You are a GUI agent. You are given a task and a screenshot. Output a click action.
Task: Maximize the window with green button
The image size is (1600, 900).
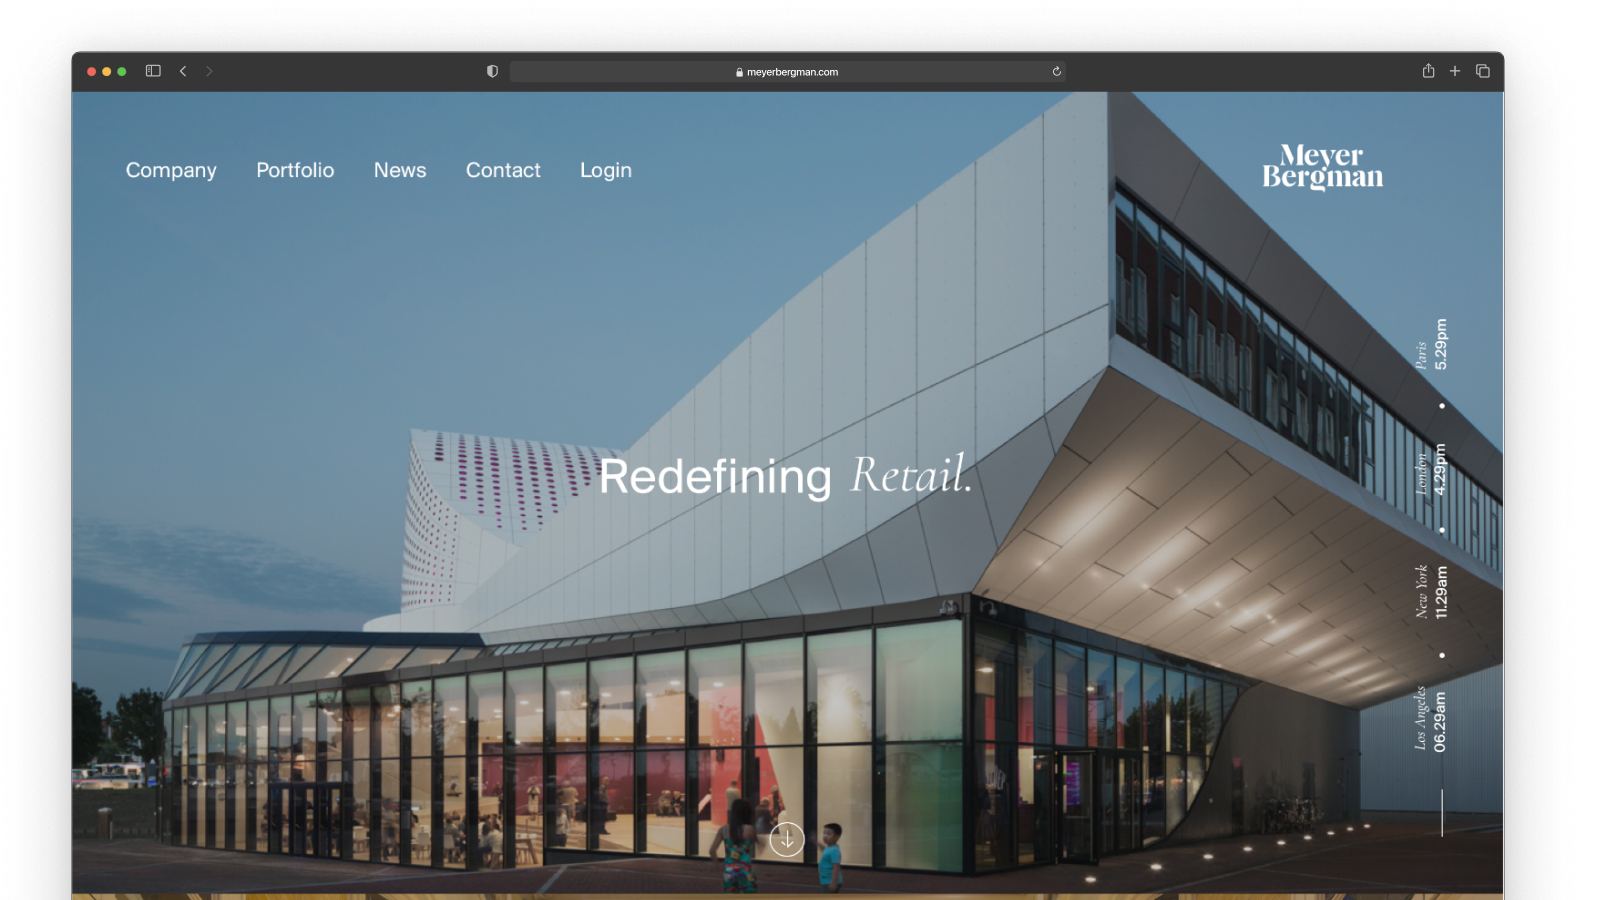122,71
